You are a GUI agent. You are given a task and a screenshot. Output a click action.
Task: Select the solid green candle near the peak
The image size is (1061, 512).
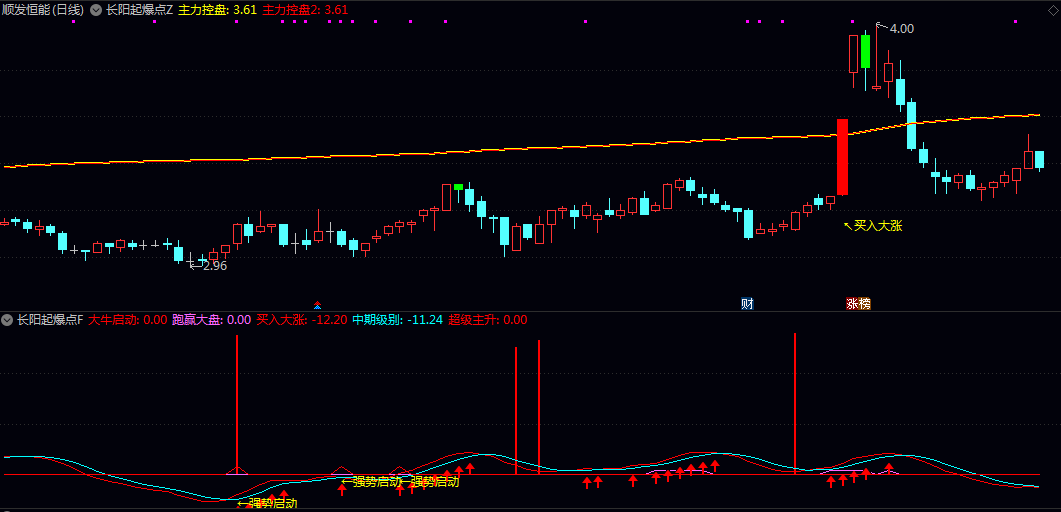(865, 51)
